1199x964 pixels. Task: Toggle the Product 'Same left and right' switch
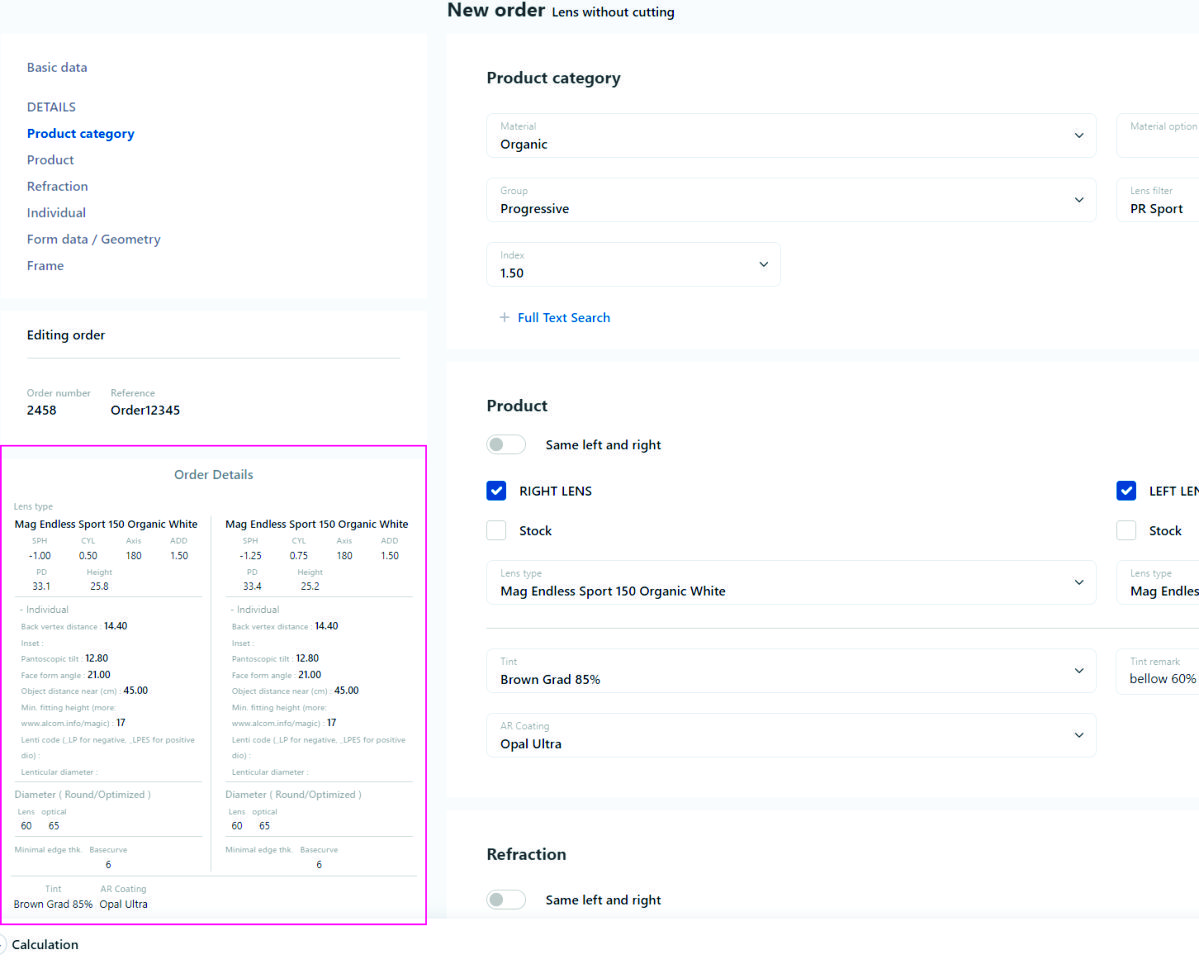[x=506, y=445]
